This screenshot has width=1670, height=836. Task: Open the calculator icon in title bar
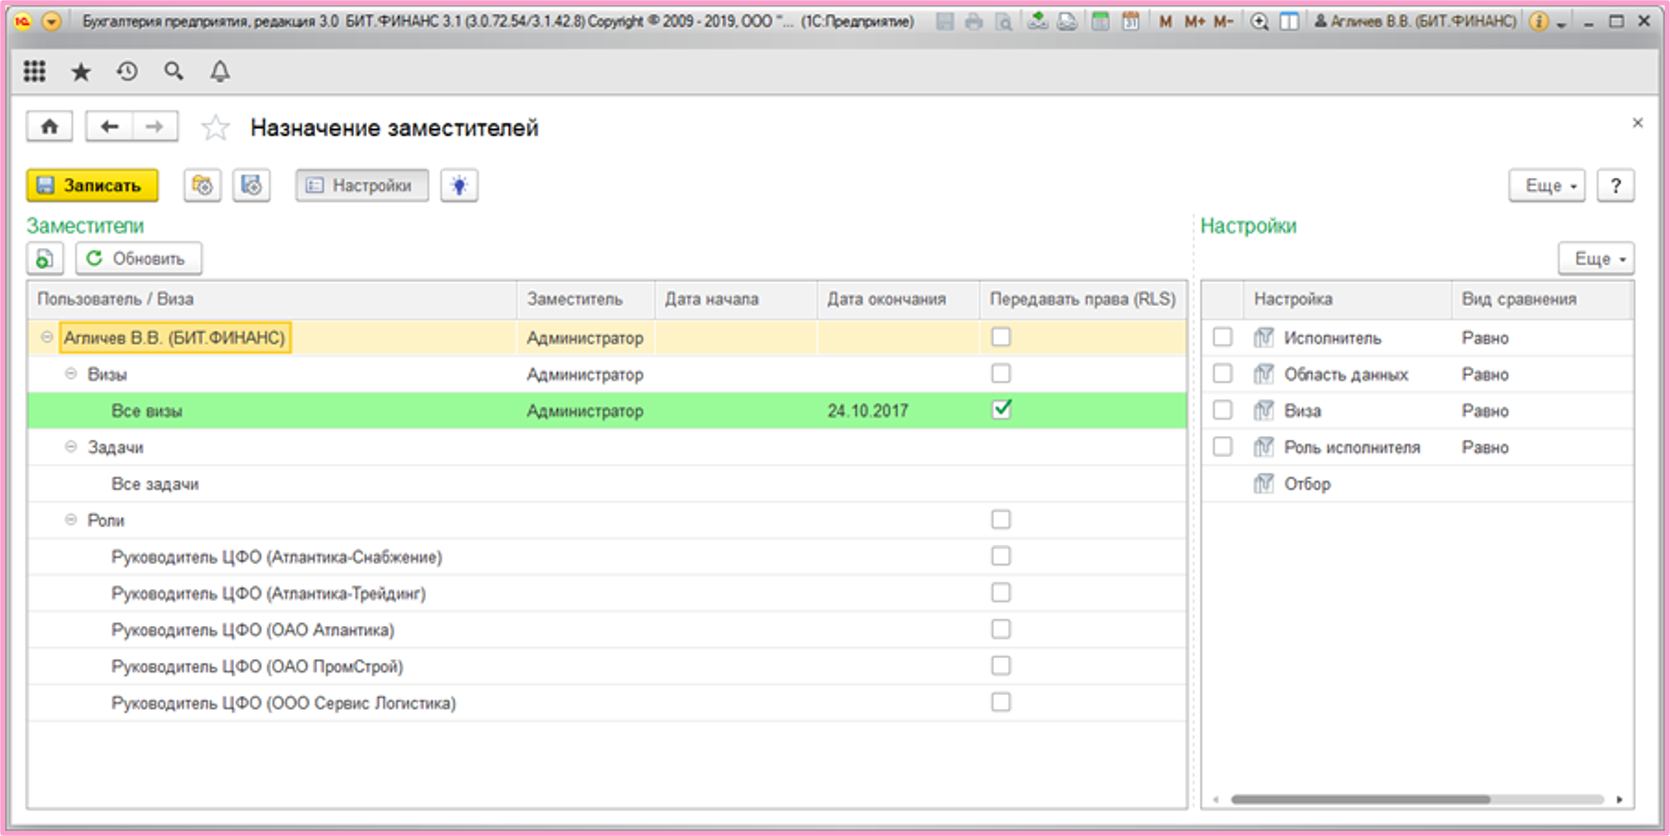(x=1100, y=21)
